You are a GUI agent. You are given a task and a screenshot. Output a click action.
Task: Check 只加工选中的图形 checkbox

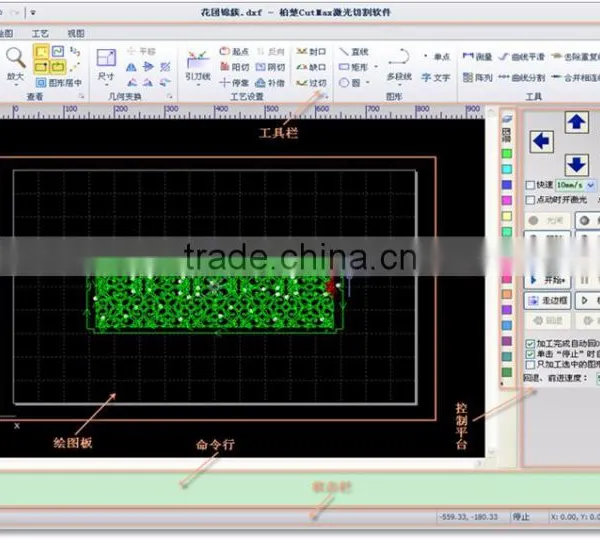click(x=530, y=365)
